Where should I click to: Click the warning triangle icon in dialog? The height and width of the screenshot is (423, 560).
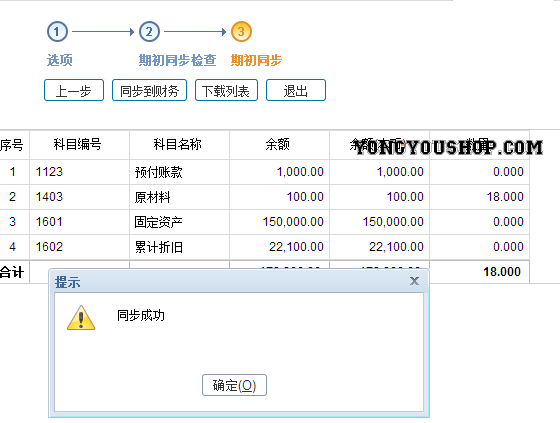(x=81, y=318)
